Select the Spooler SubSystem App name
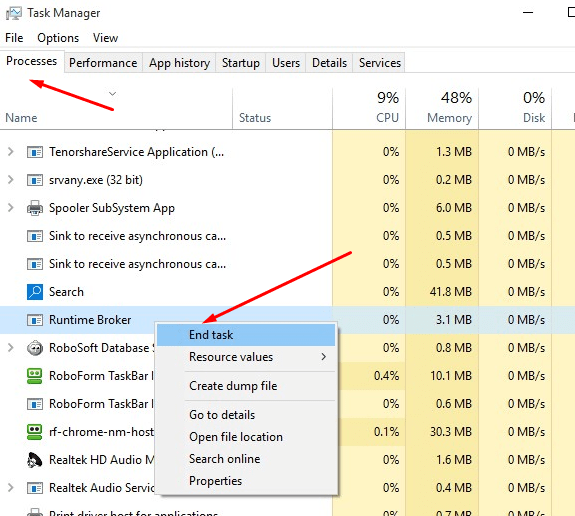 click(x=112, y=208)
